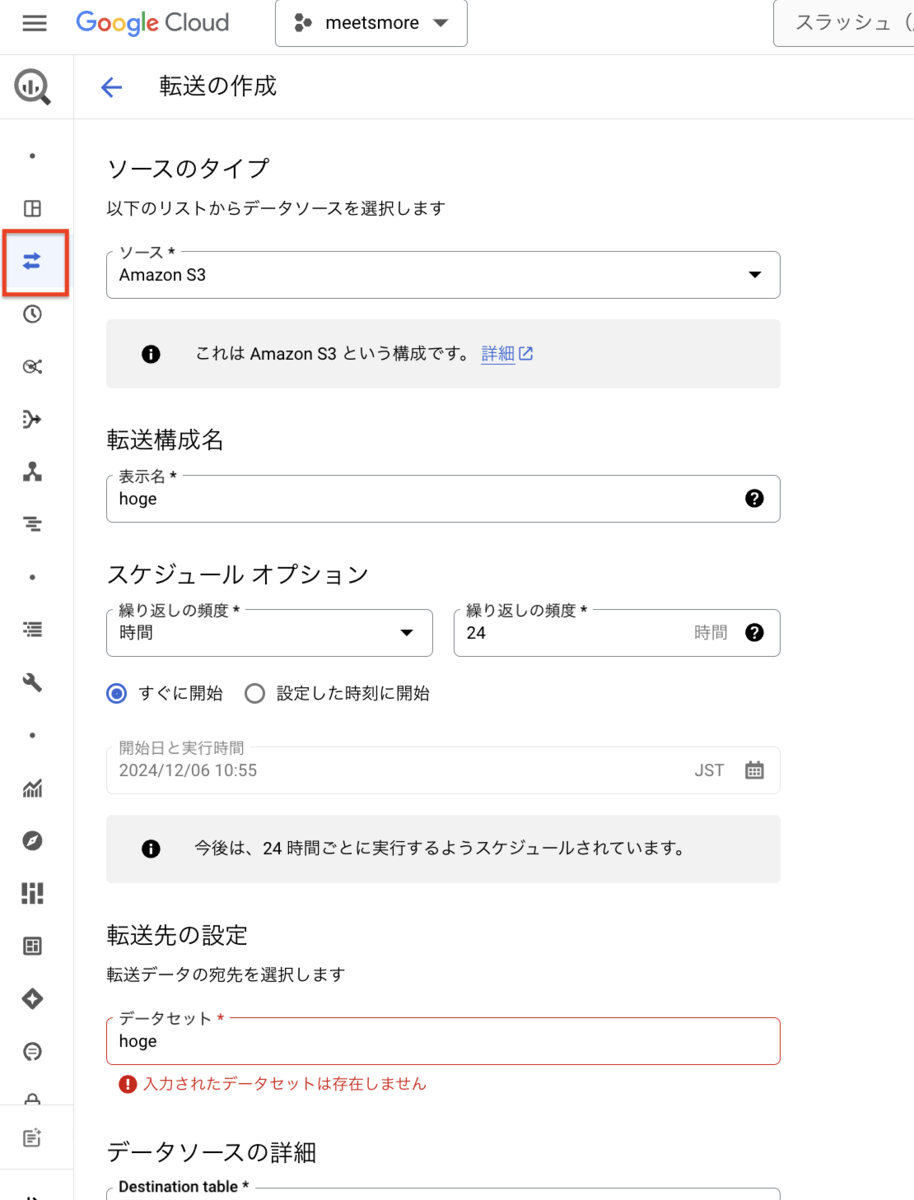Click the データセット hoge input field
The height and width of the screenshot is (1200, 914).
point(443,1041)
